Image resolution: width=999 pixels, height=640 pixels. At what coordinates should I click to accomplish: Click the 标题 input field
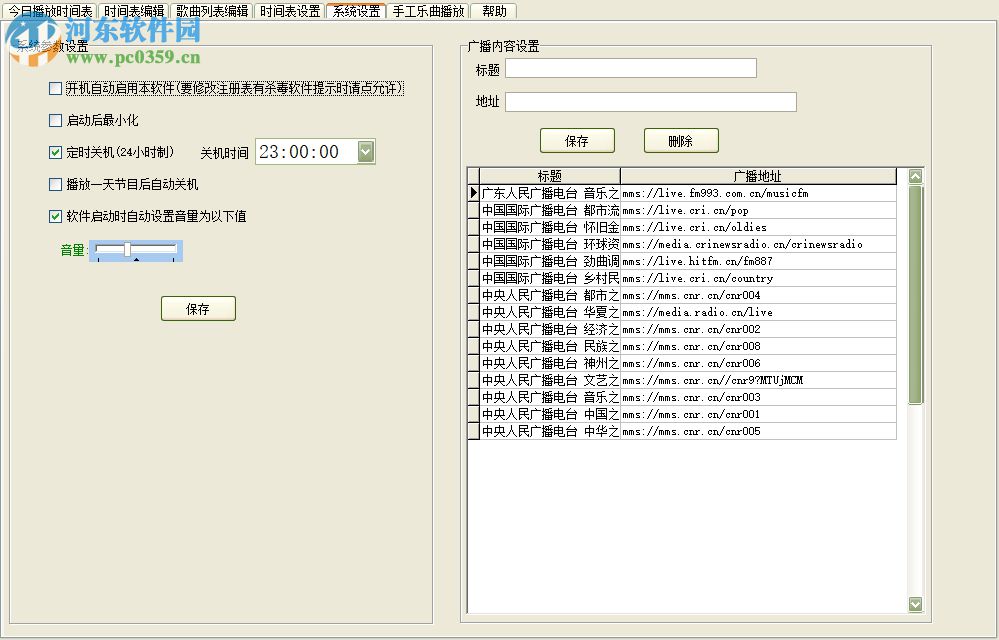pyautogui.click(x=631, y=68)
